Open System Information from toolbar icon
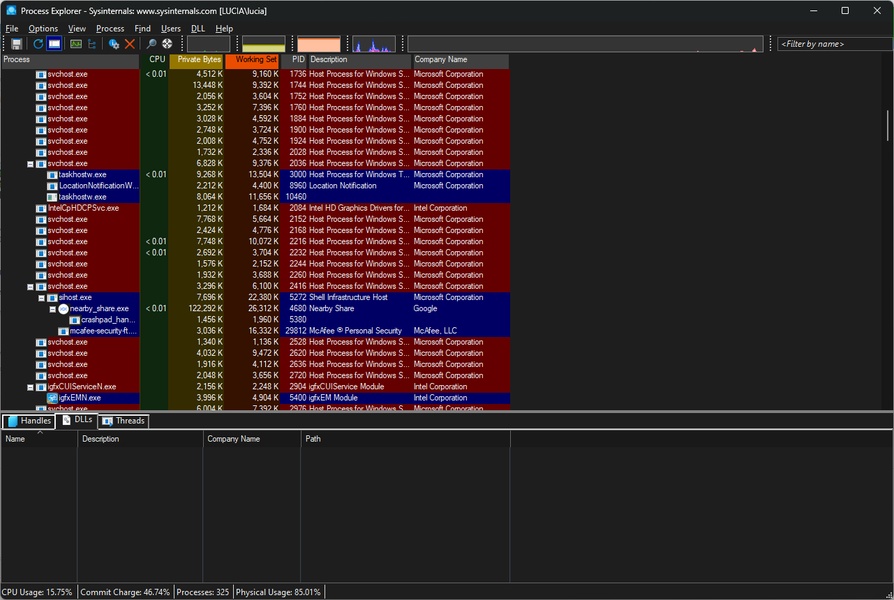This screenshot has height=600, width=894. coord(76,44)
